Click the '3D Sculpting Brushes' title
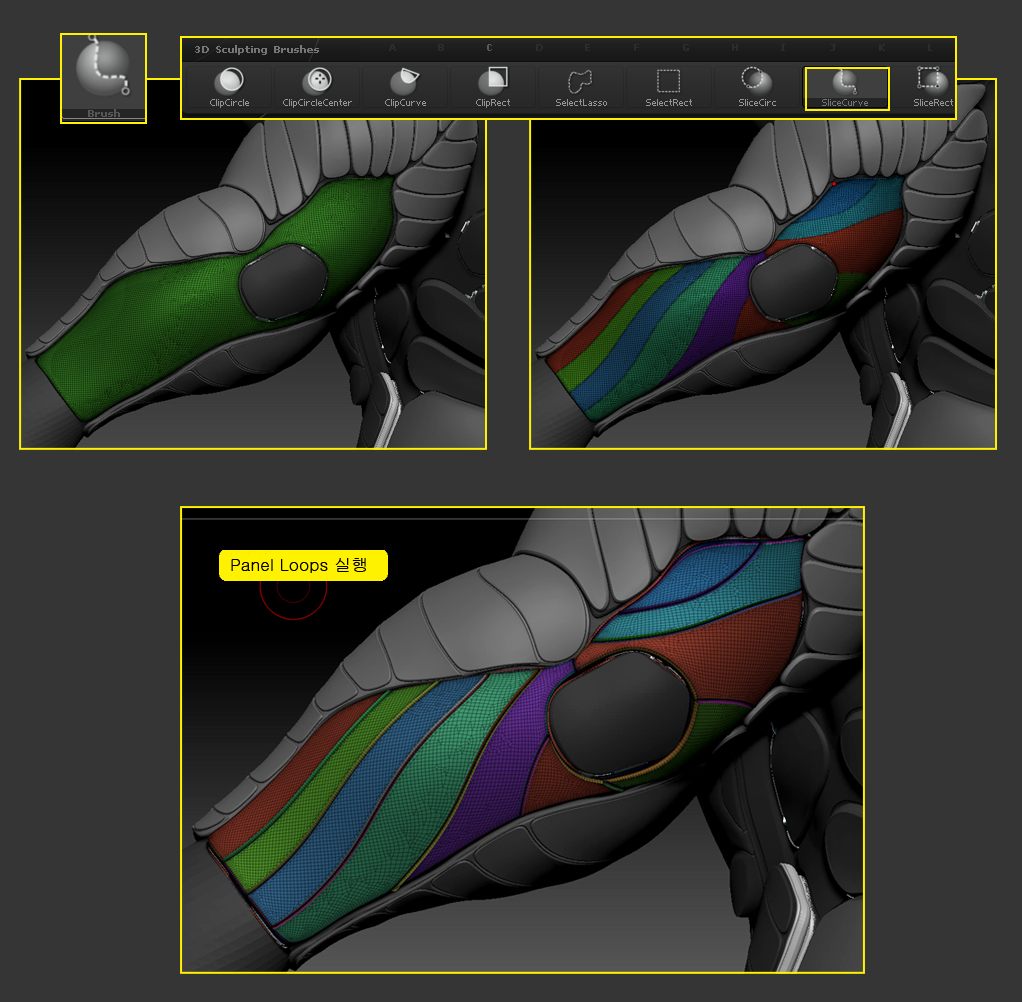1022x1002 pixels. 257,50
